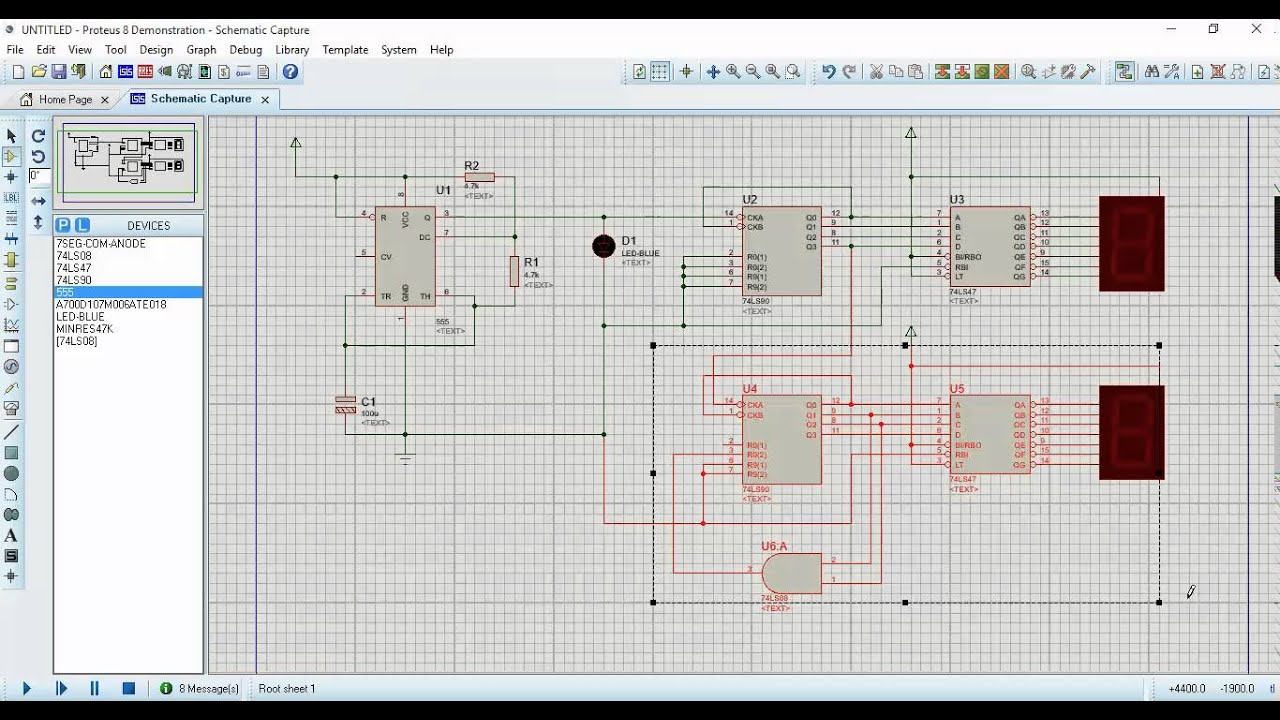The image size is (1280, 720).
Task: Pause the simulation
Action: point(95,688)
